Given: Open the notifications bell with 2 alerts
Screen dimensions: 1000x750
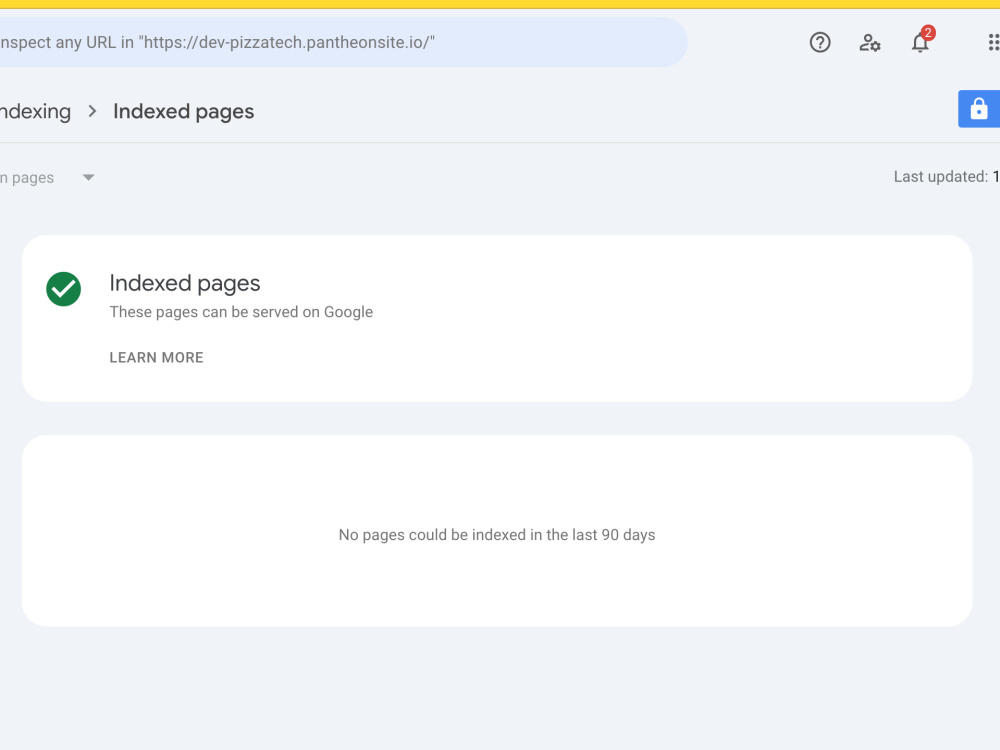Looking at the screenshot, I should (x=922, y=41).
